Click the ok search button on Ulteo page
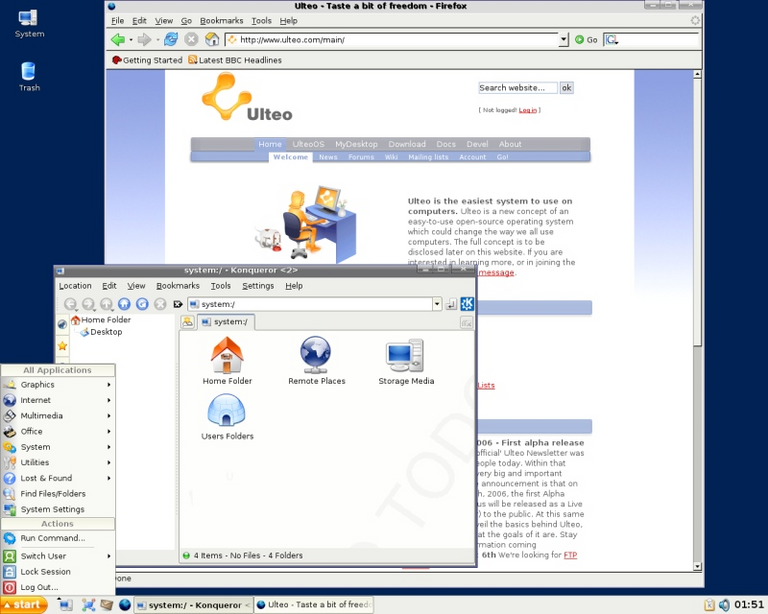 pos(566,88)
